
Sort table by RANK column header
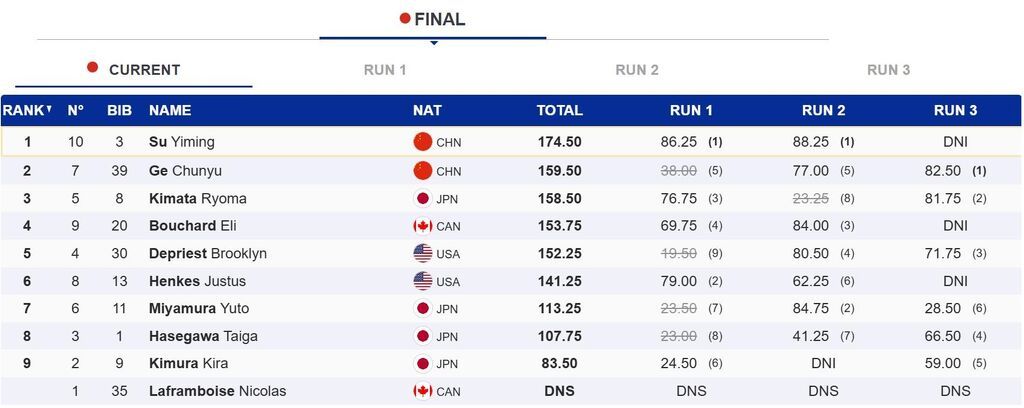pyautogui.click(x=26, y=110)
